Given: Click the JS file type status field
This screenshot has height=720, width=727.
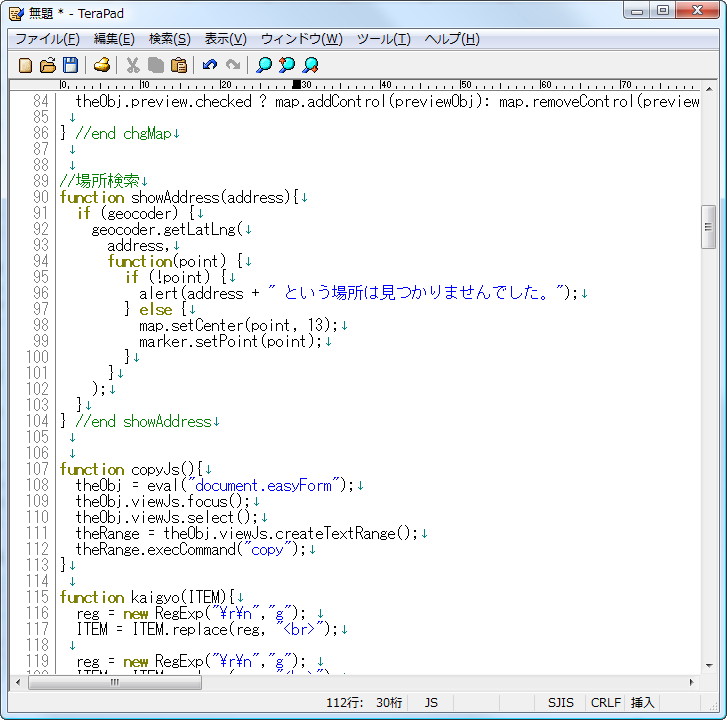Looking at the screenshot, I should coord(431,702).
